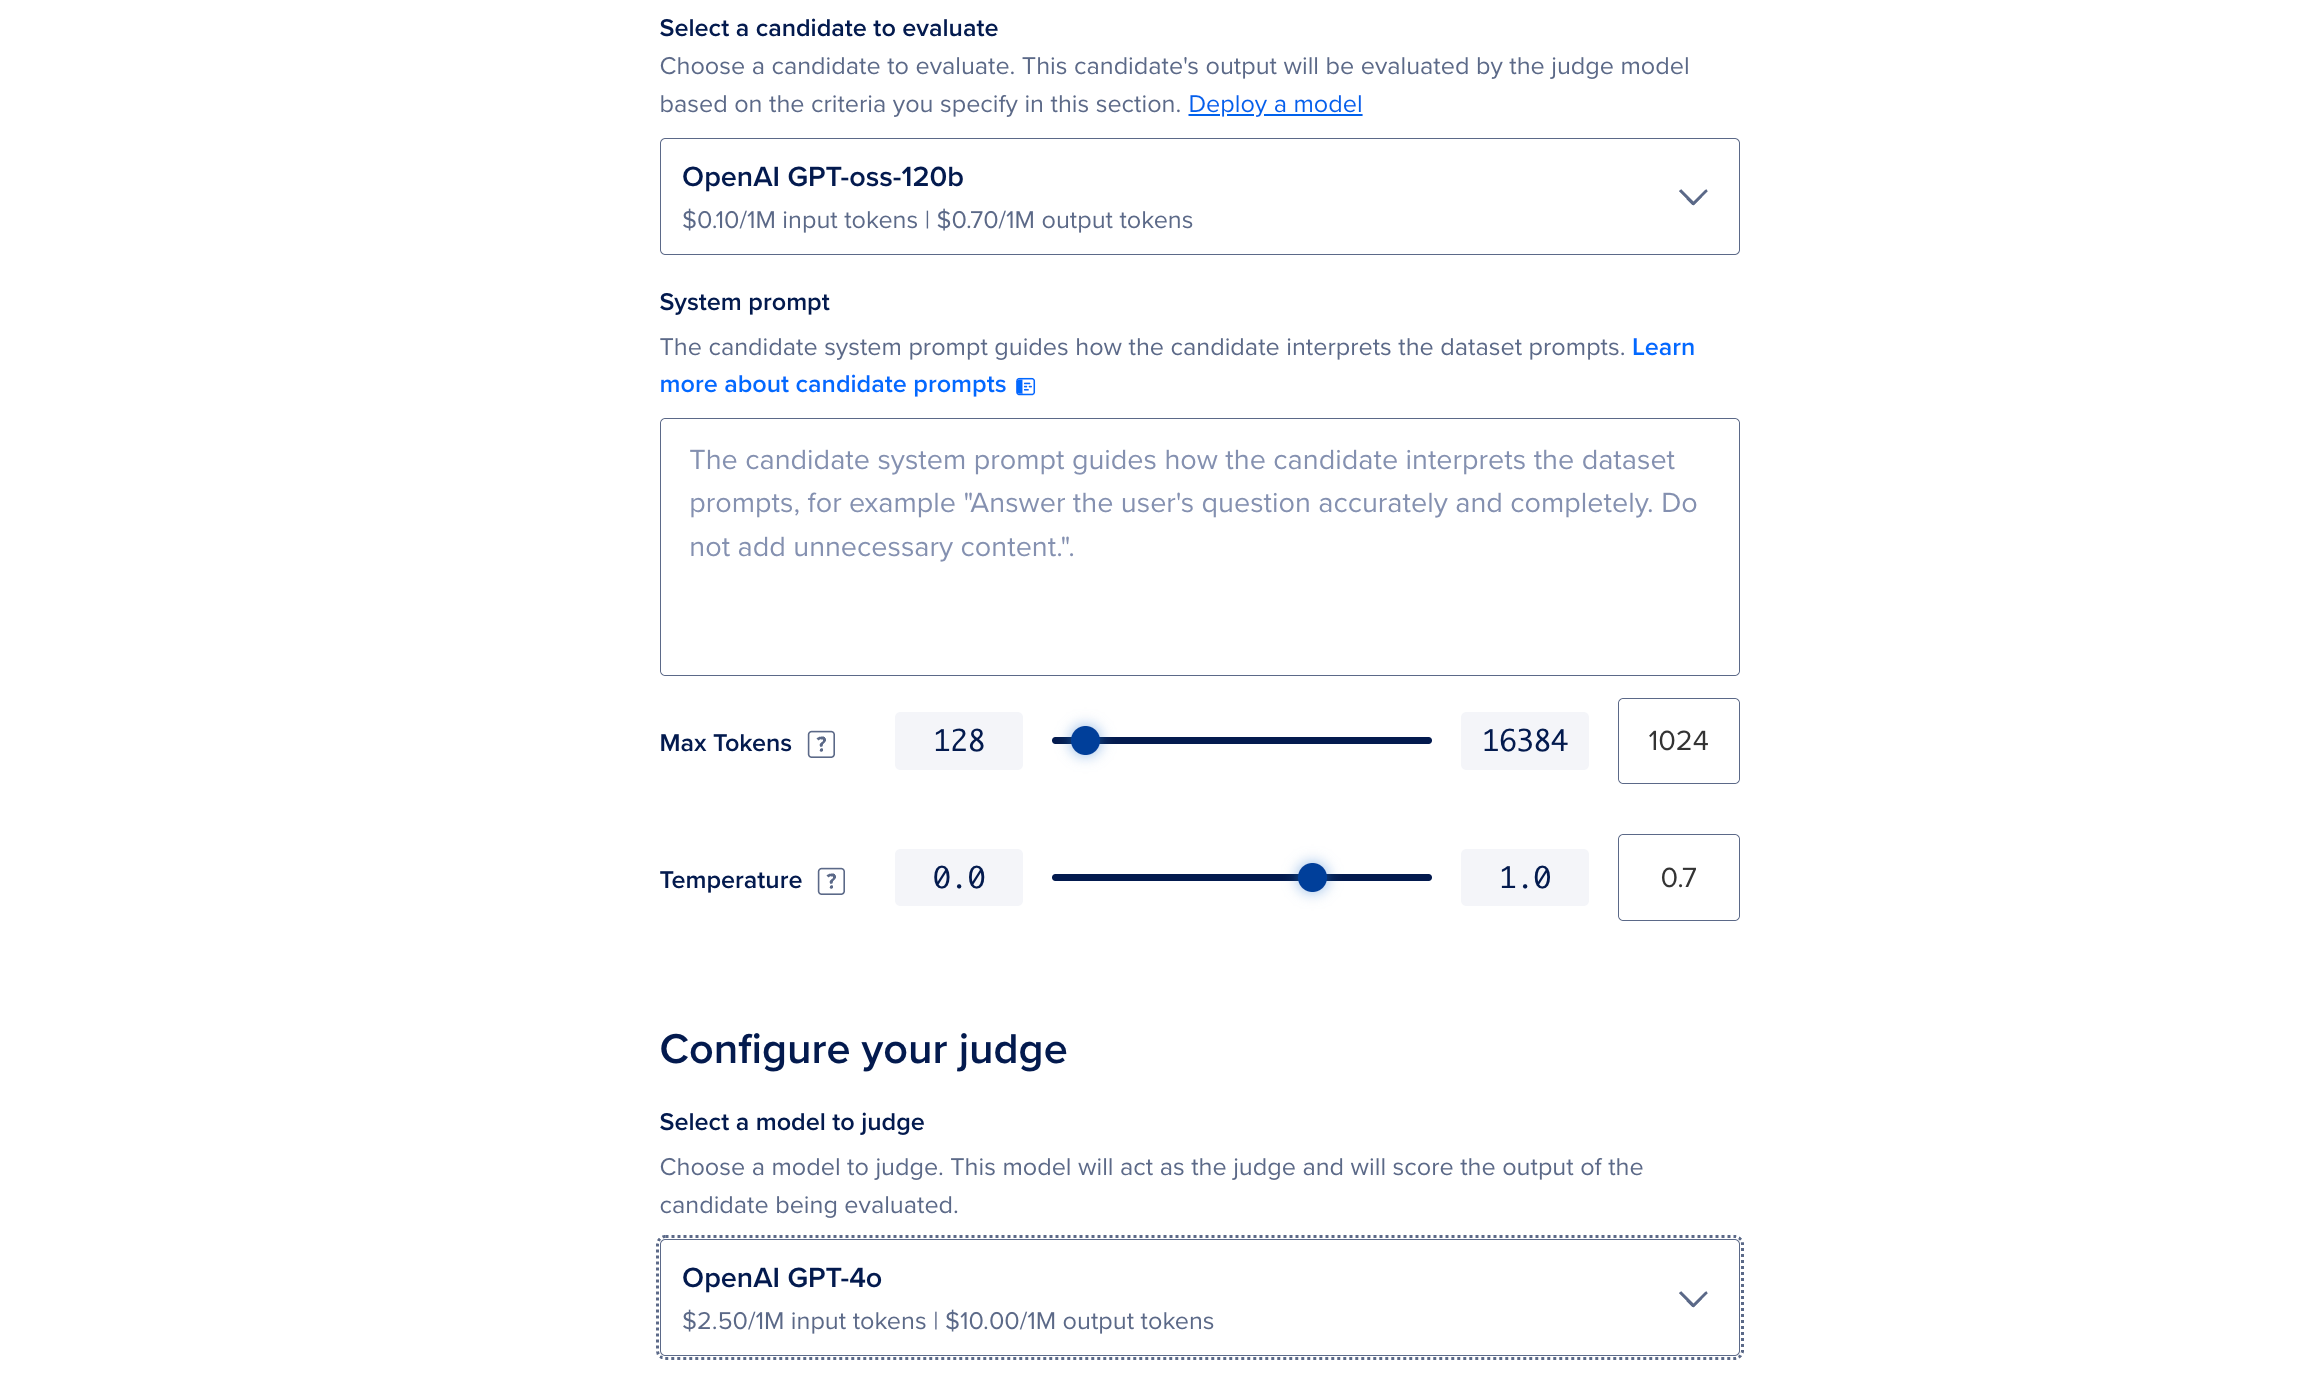
Task: Click the Deploy a model link
Action: tap(1275, 103)
